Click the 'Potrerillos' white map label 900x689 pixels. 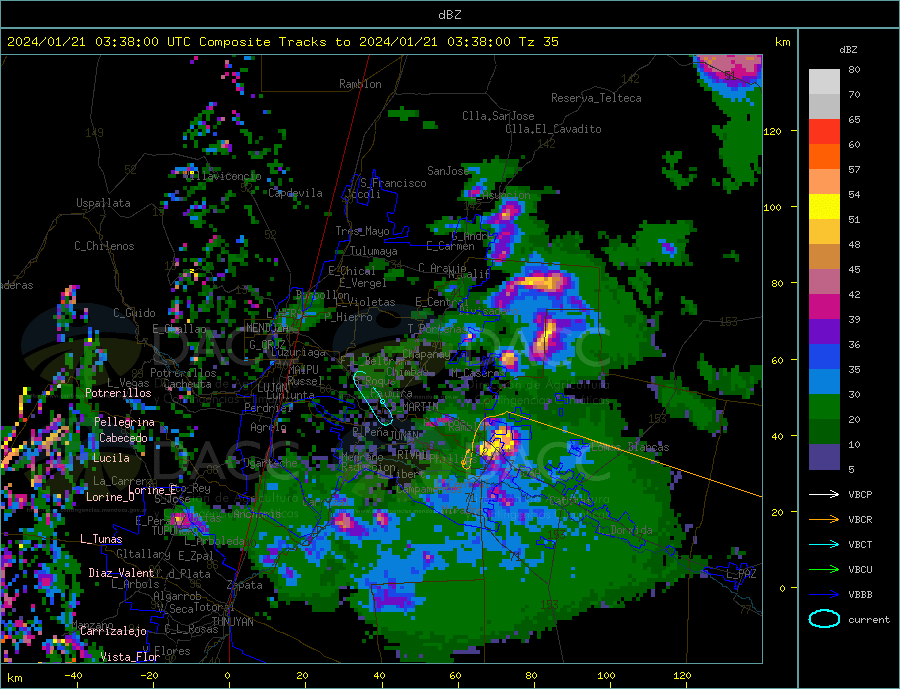point(118,393)
